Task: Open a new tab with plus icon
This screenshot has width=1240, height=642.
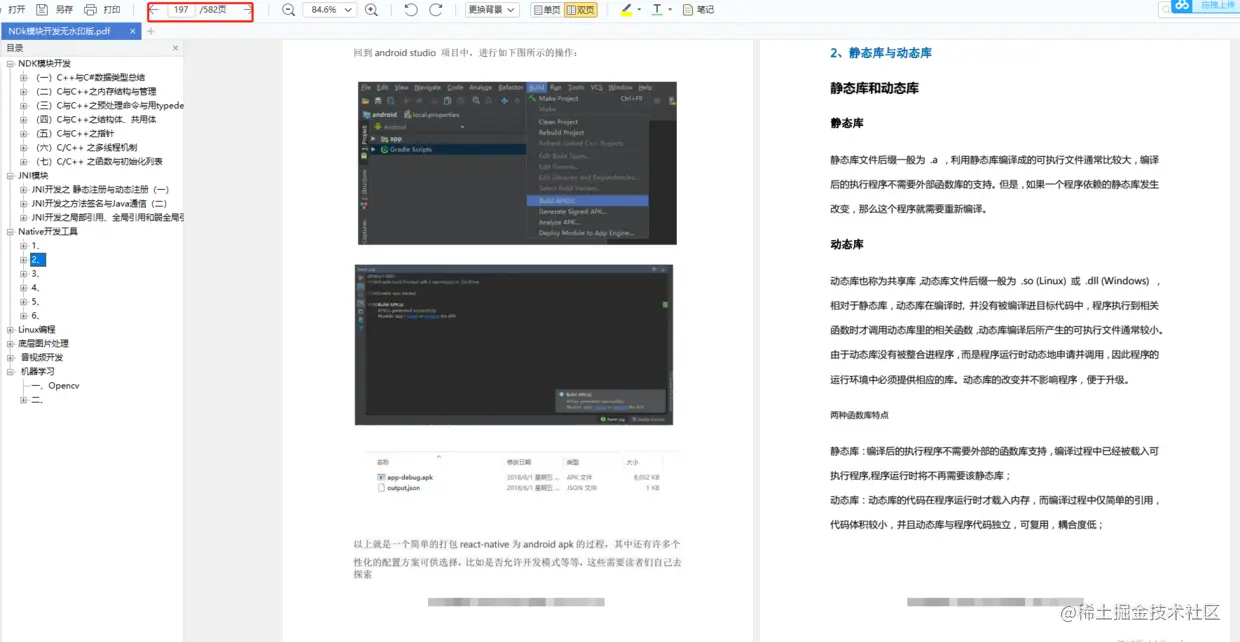Action: [x=151, y=31]
